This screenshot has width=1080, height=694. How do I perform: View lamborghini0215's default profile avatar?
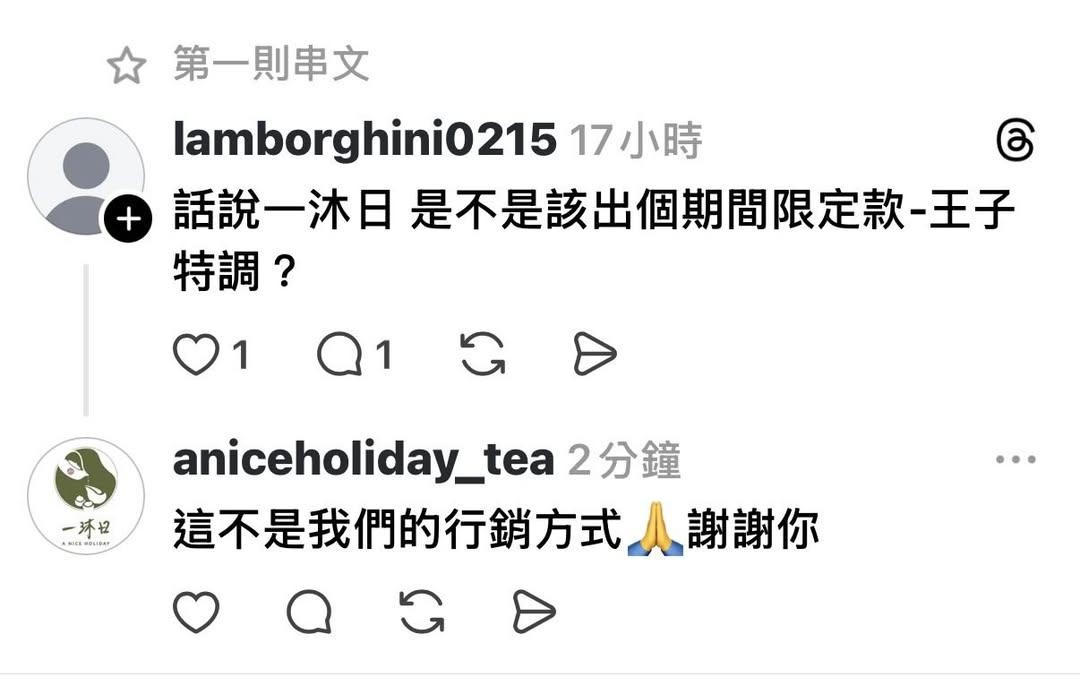[86, 176]
